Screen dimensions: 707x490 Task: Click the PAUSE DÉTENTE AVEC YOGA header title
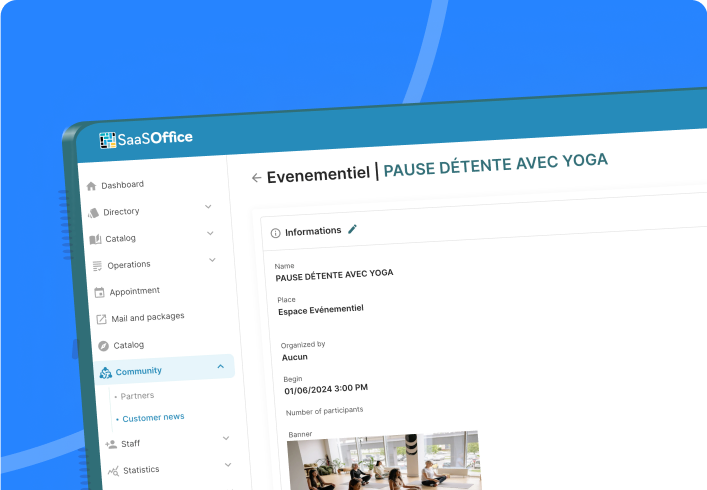point(496,165)
